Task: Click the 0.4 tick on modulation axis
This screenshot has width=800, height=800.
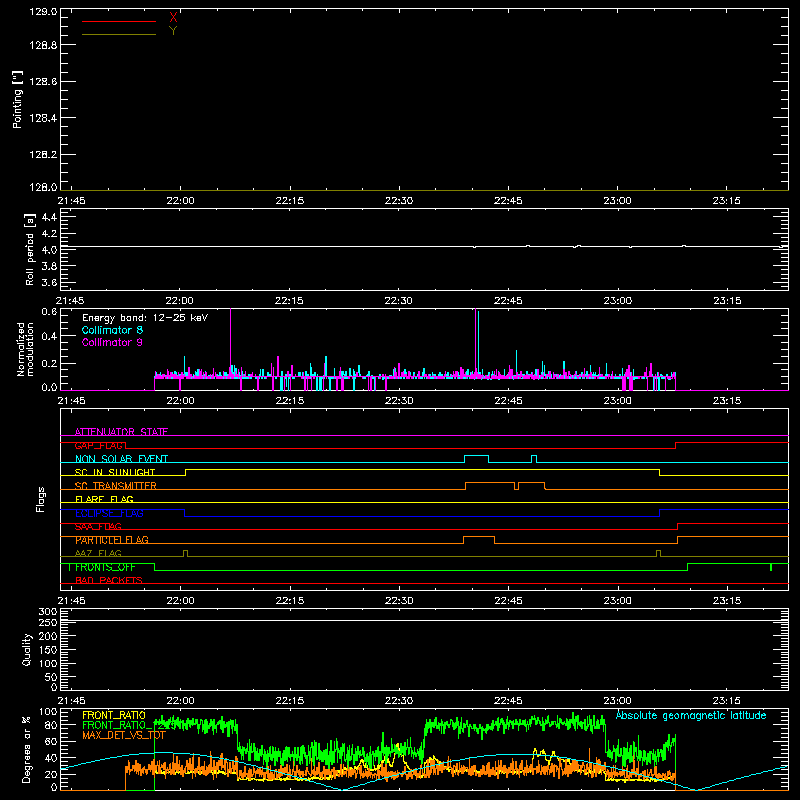Action: [49, 336]
